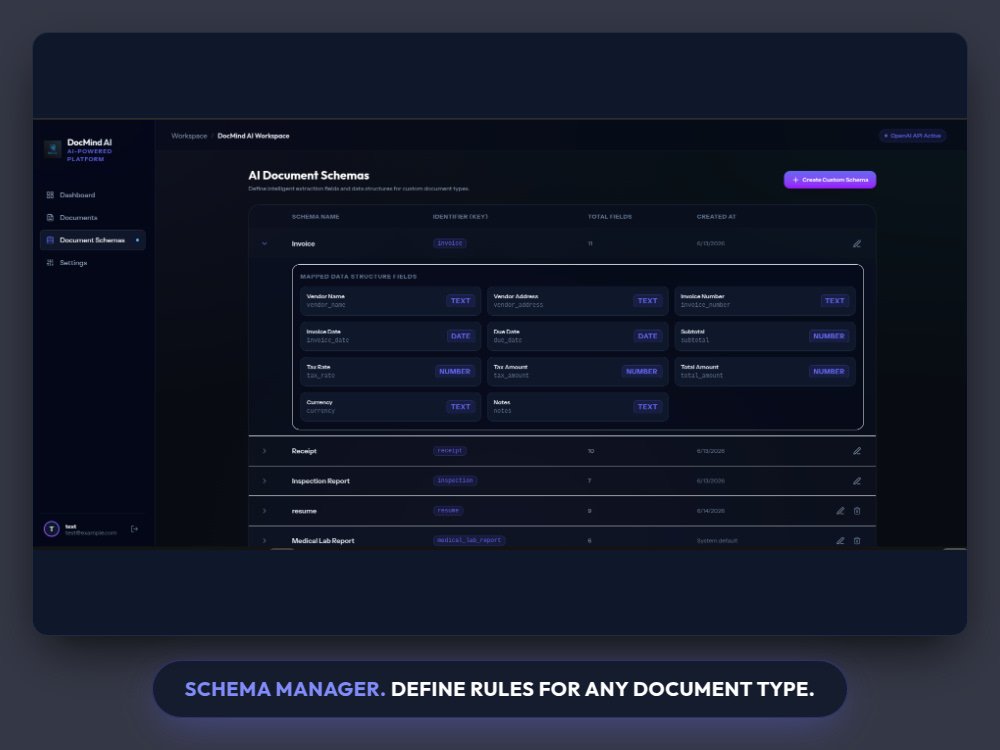Click the DocMind AI Workspace breadcrumb
Image resolution: width=1000 pixels, height=750 pixels.
253,136
